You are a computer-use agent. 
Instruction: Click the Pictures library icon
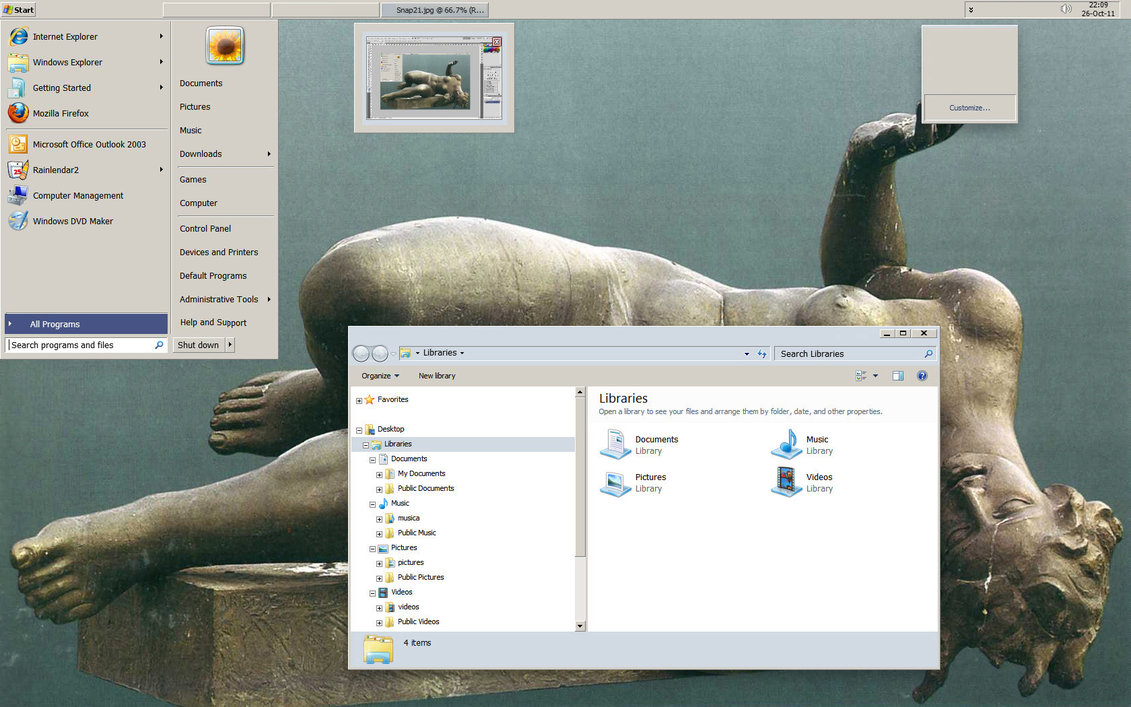pyautogui.click(x=616, y=482)
